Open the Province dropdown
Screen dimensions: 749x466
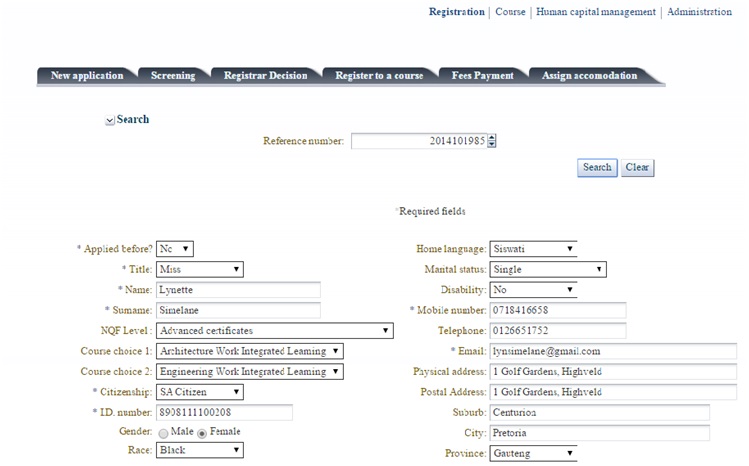pyautogui.click(x=533, y=453)
